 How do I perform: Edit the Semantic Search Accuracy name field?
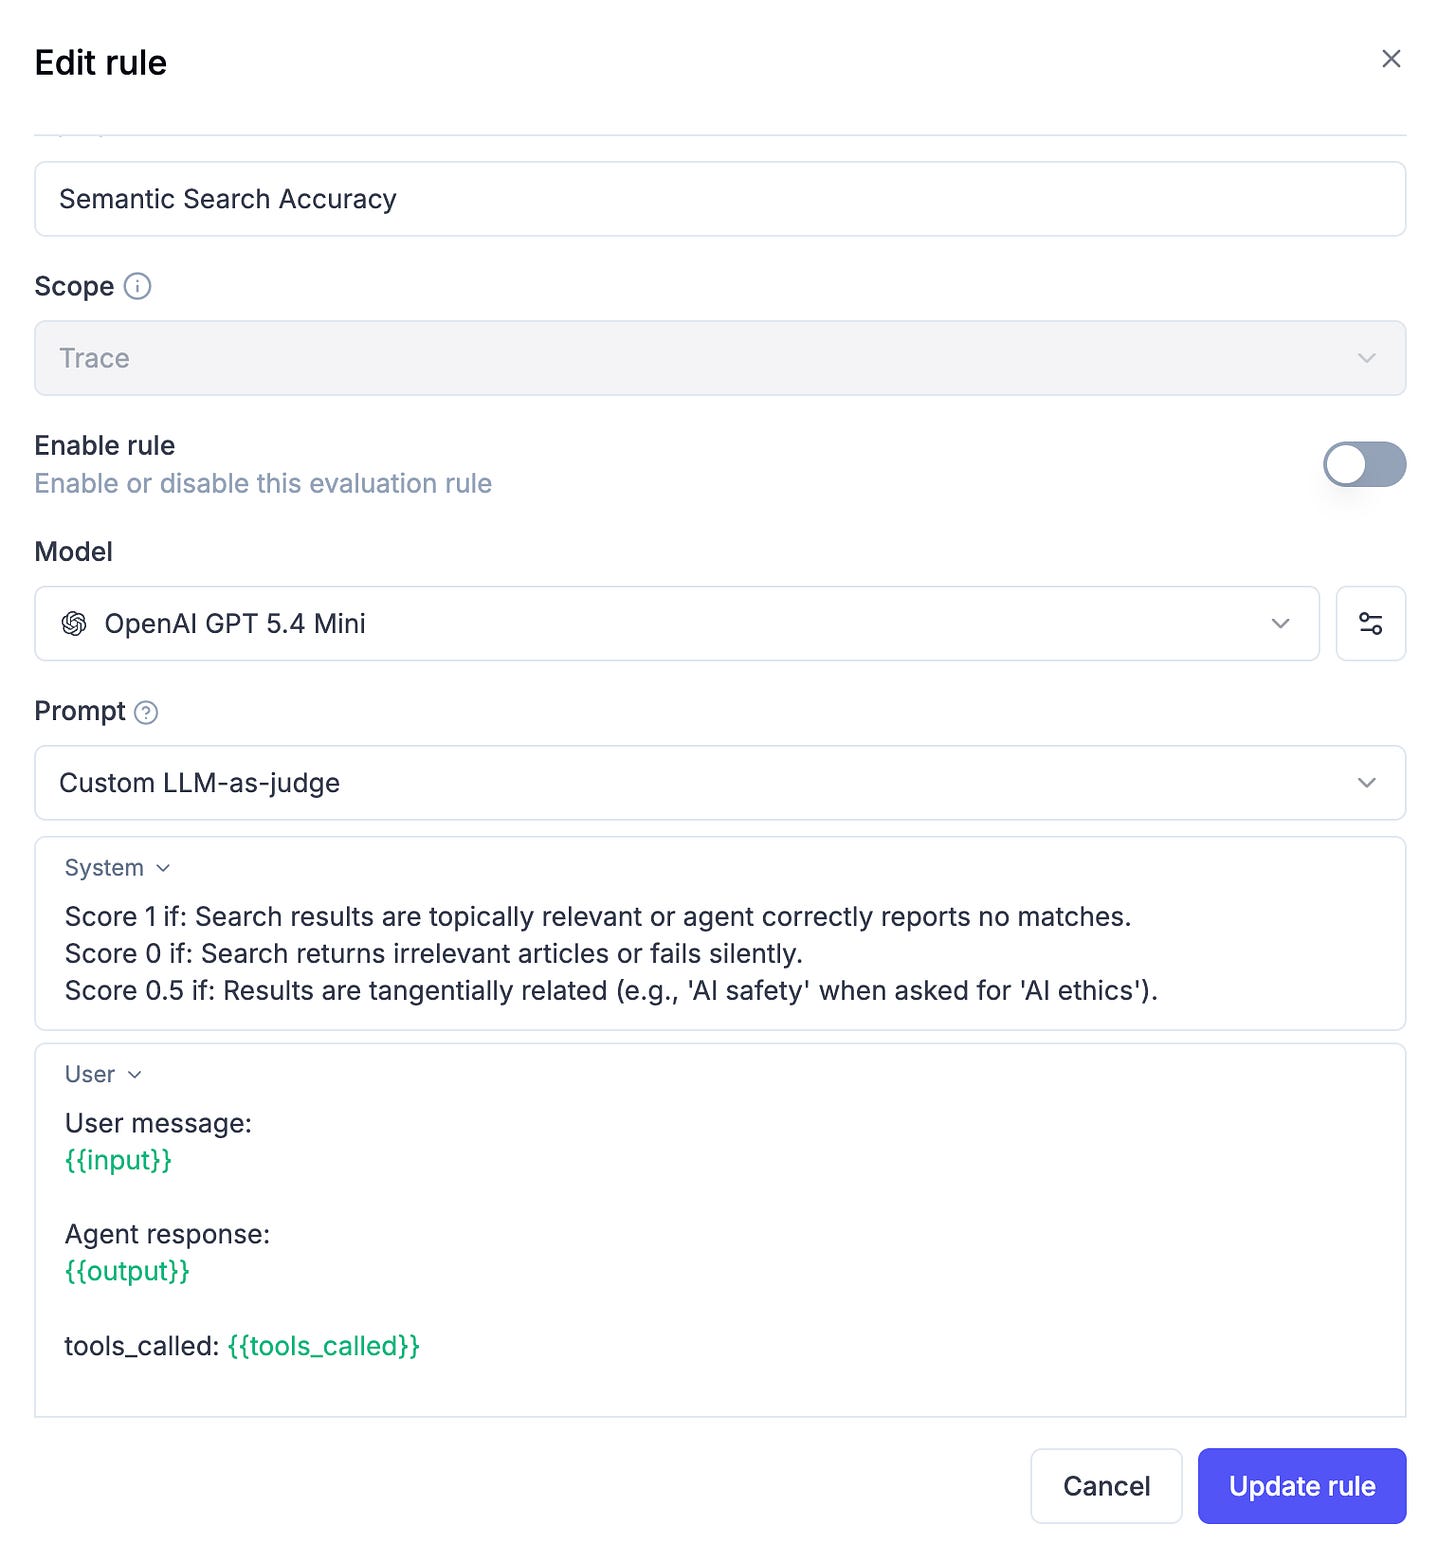(x=720, y=199)
